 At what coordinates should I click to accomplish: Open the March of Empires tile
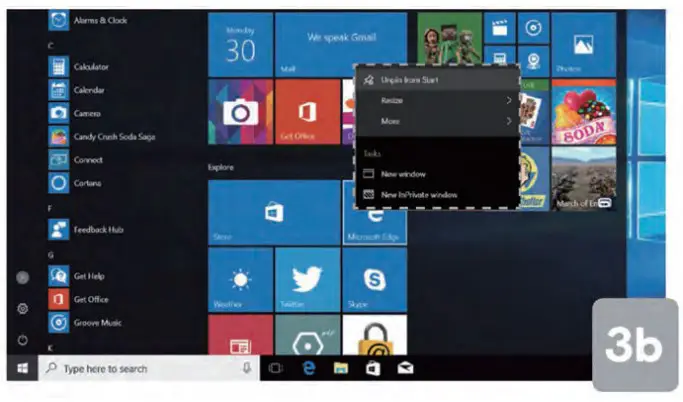[584, 179]
